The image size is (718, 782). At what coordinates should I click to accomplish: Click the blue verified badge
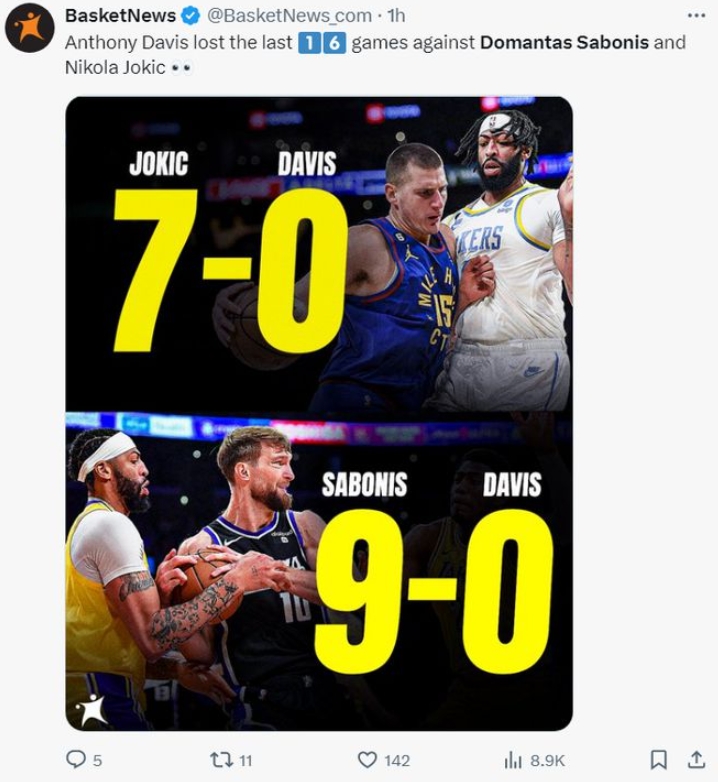191,16
